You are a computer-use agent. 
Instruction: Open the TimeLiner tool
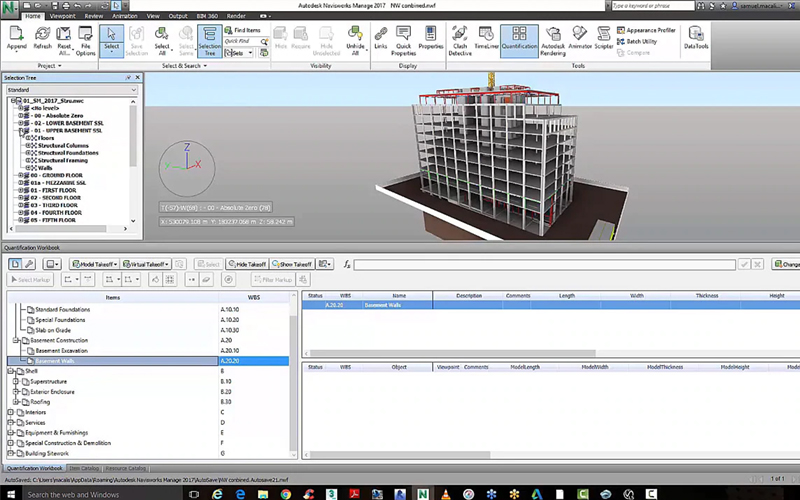[x=486, y=39]
